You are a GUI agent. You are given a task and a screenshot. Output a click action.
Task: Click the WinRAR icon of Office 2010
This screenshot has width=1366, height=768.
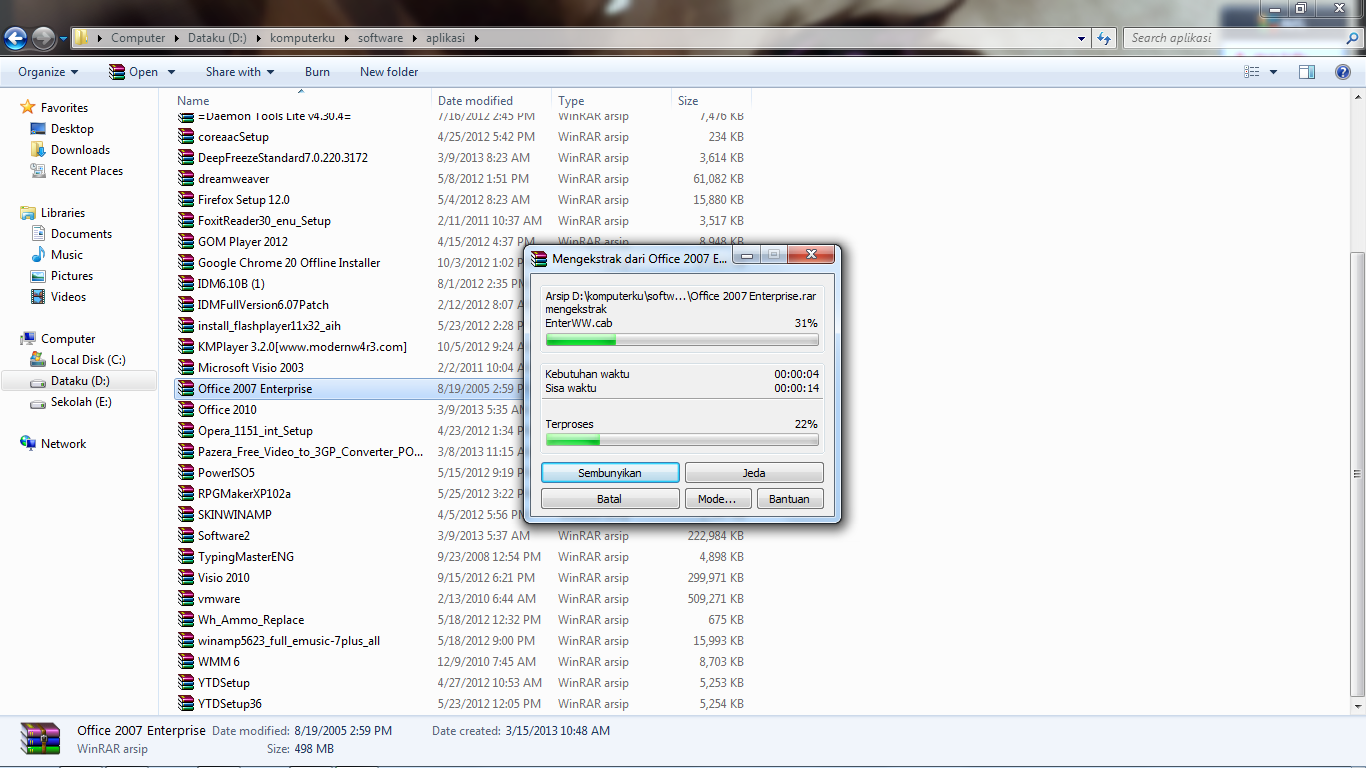[185, 410]
